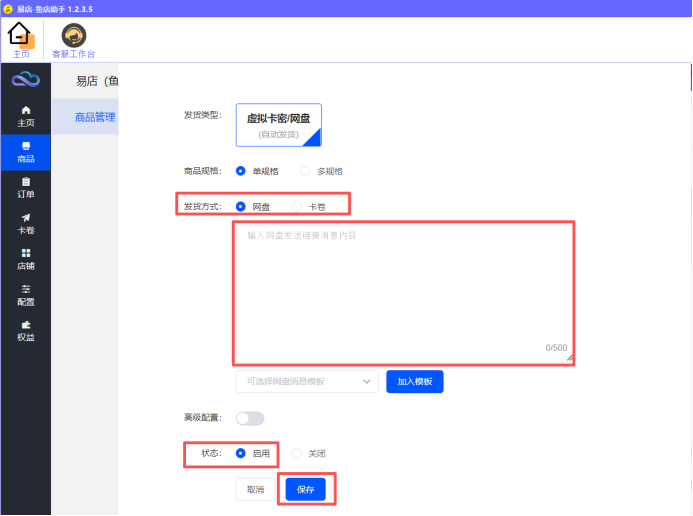Click the 0/500 character counter
The width and height of the screenshot is (693, 516).
(x=556, y=348)
